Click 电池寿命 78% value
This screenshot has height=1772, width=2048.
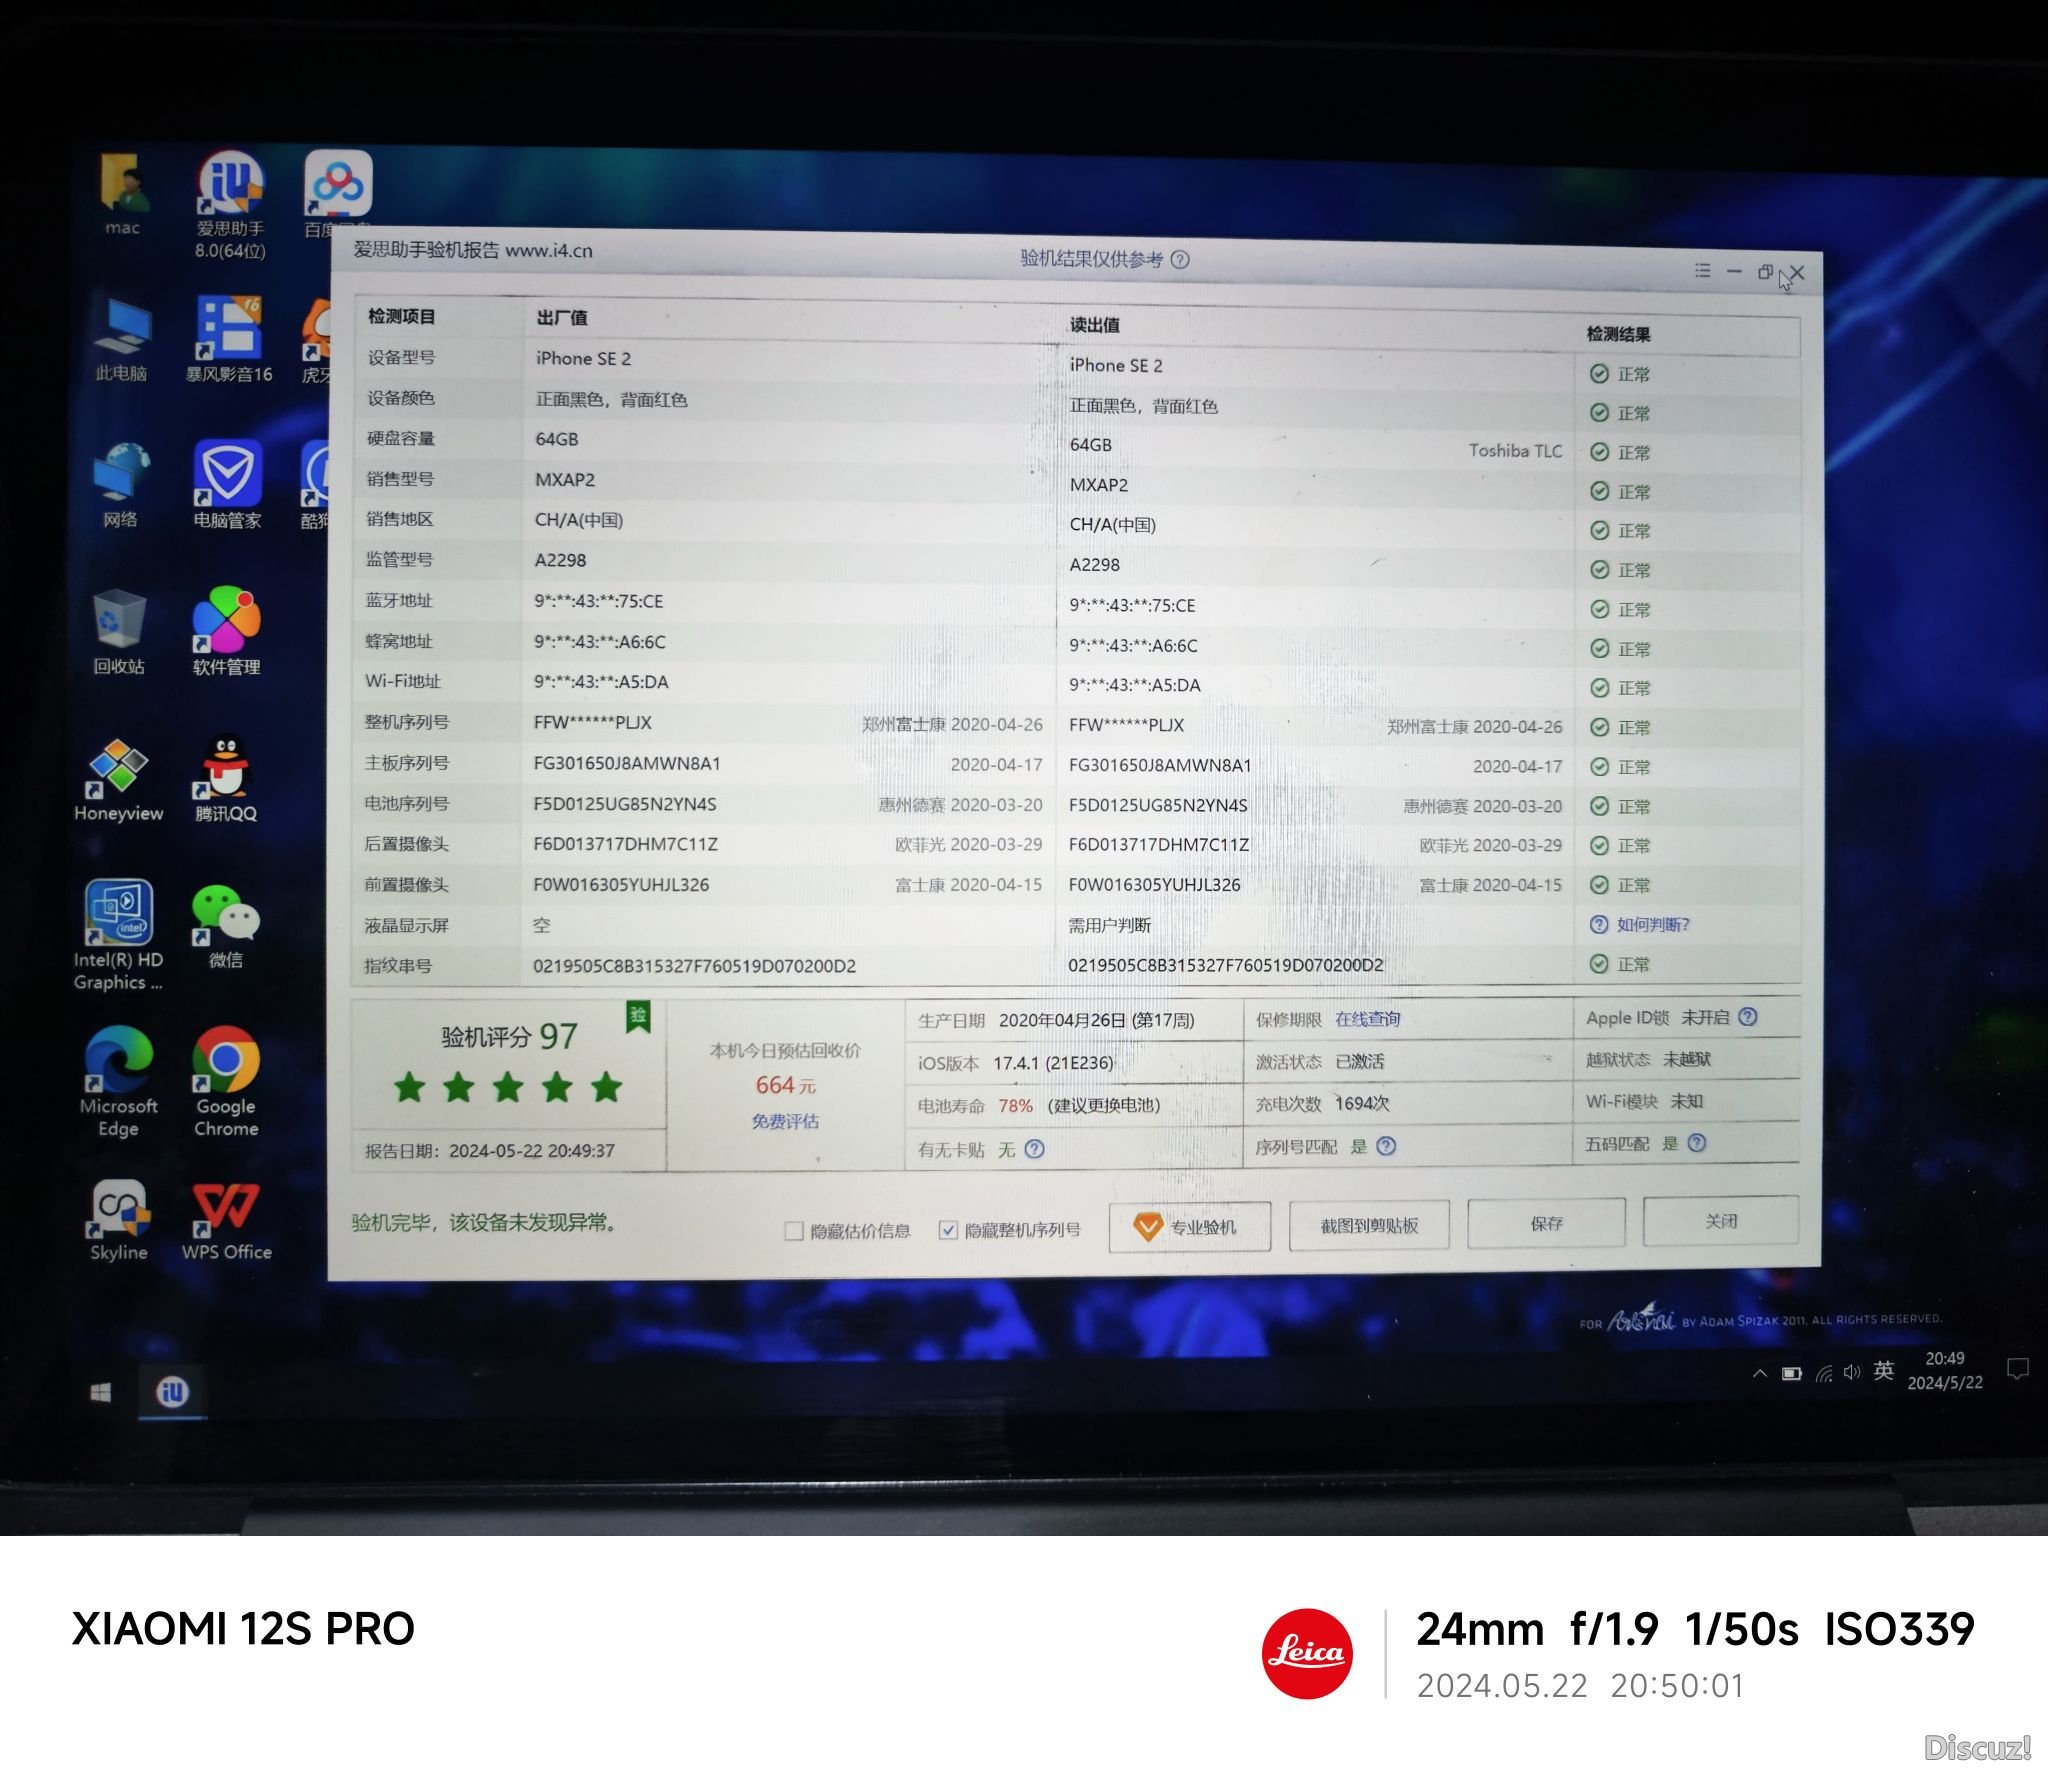(x=1015, y=1106)
